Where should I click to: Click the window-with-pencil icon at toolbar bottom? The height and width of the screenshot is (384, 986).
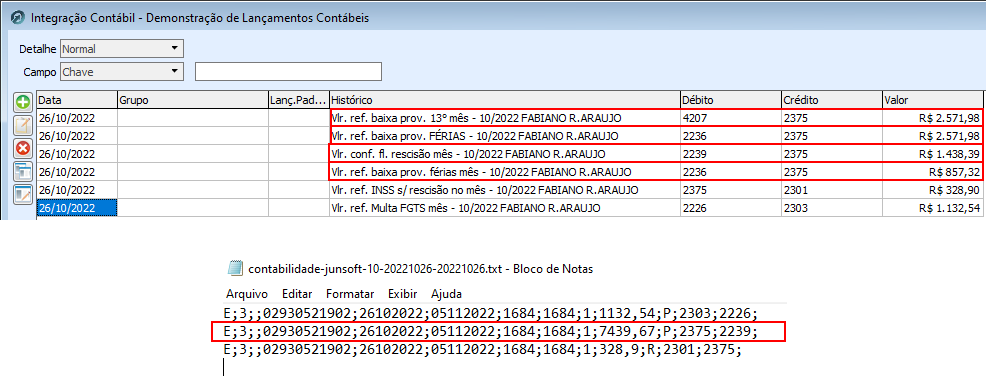point(23,194)
